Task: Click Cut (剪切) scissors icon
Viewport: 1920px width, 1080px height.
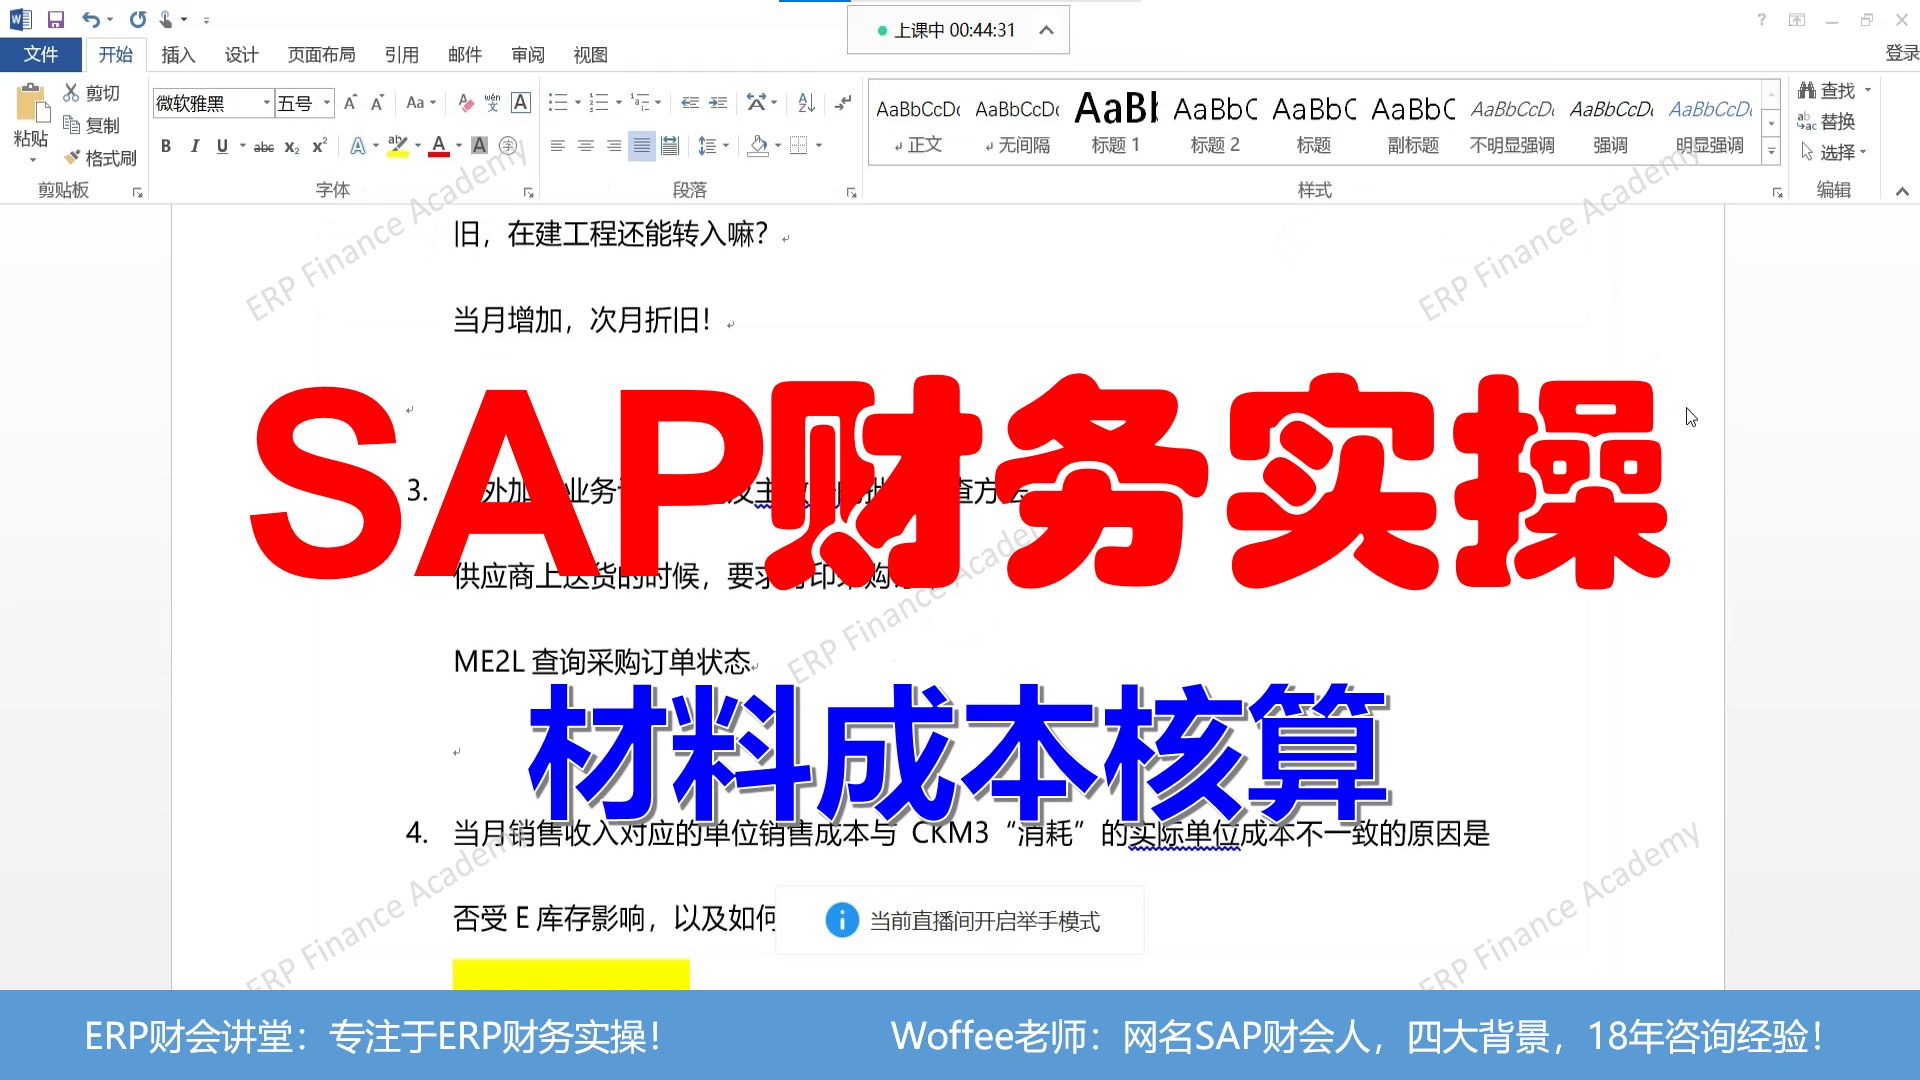Action: (71, 93)
